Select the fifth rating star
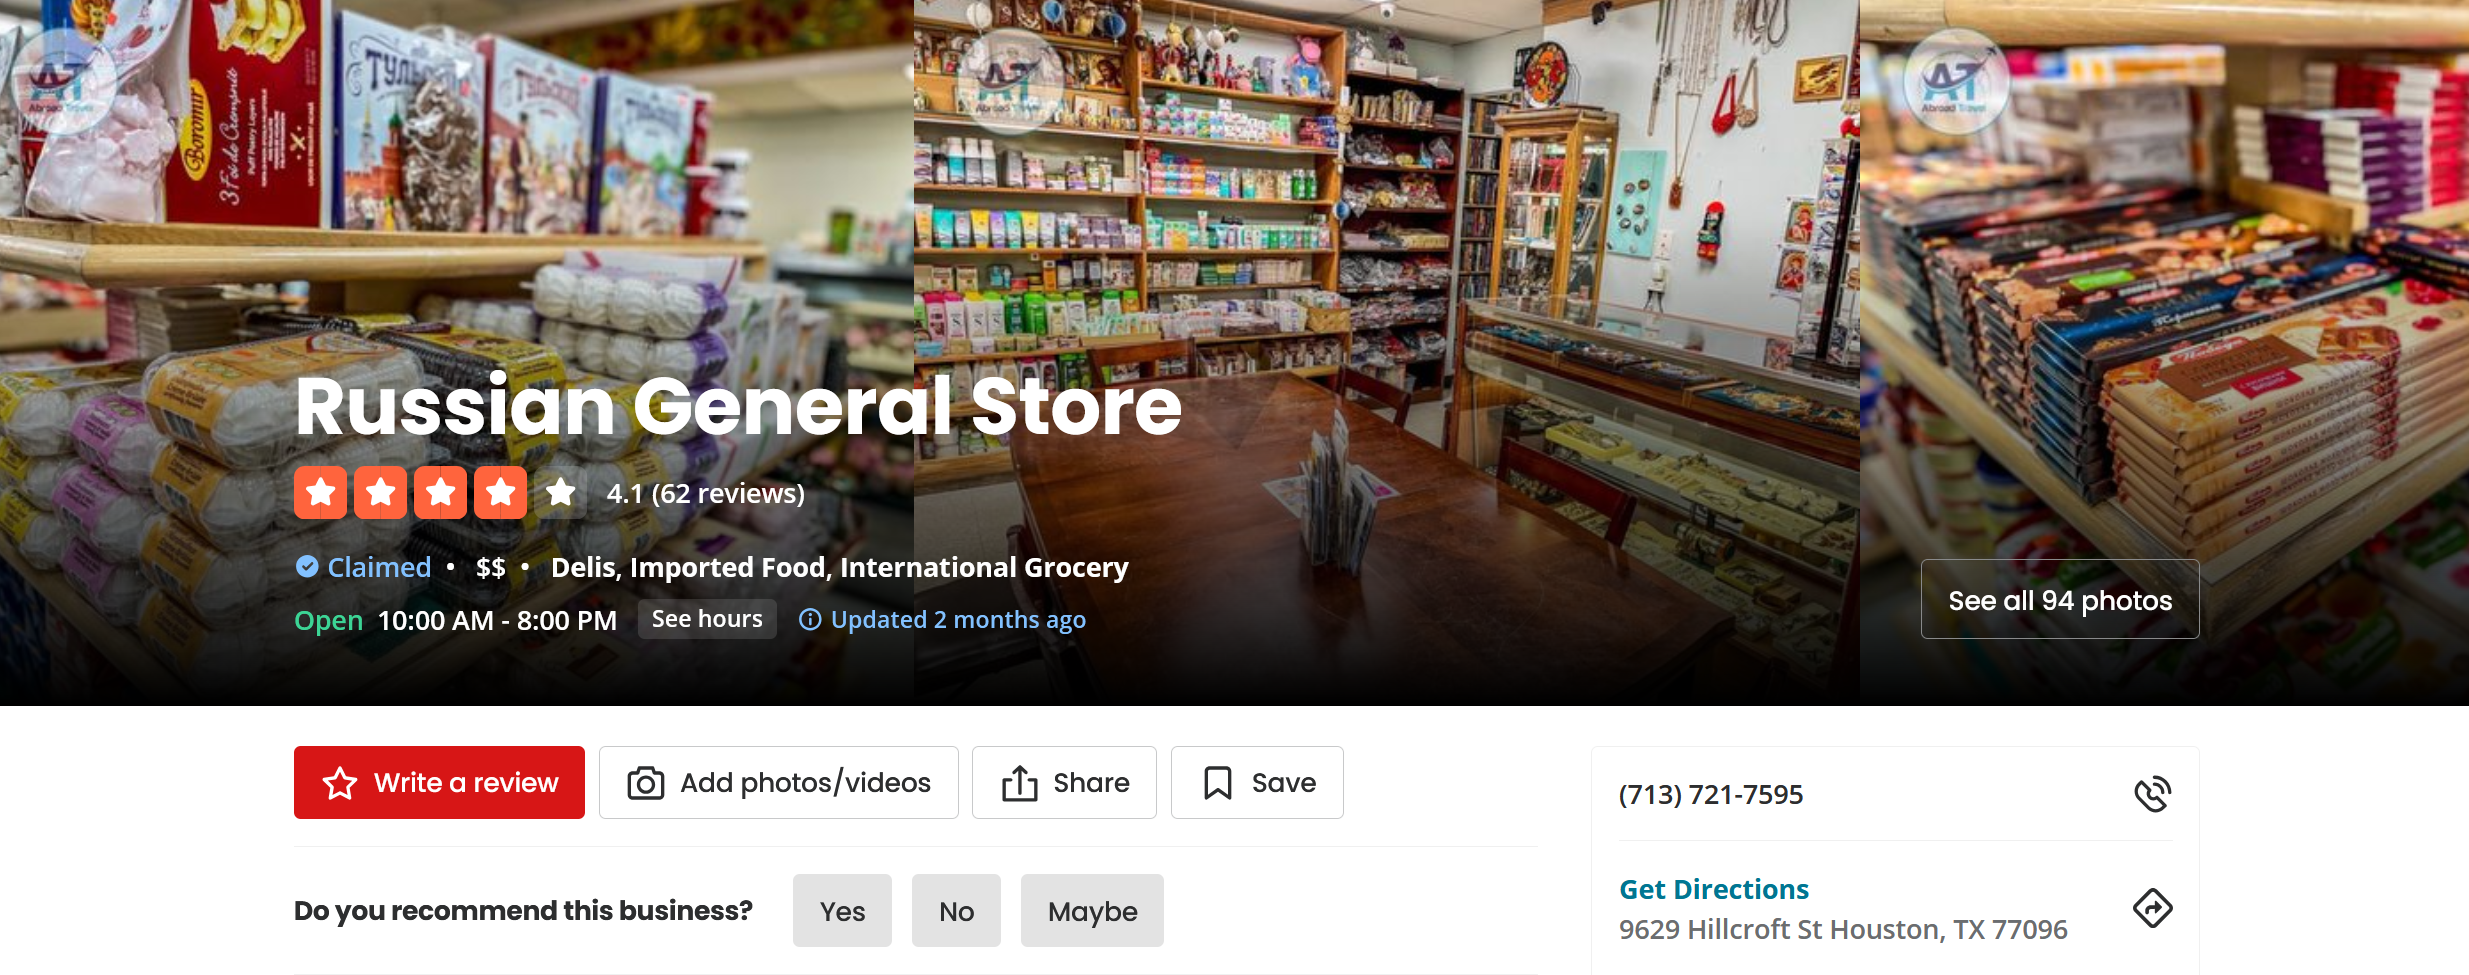Viewport: 2469px width, 975px height. point(561,493)
